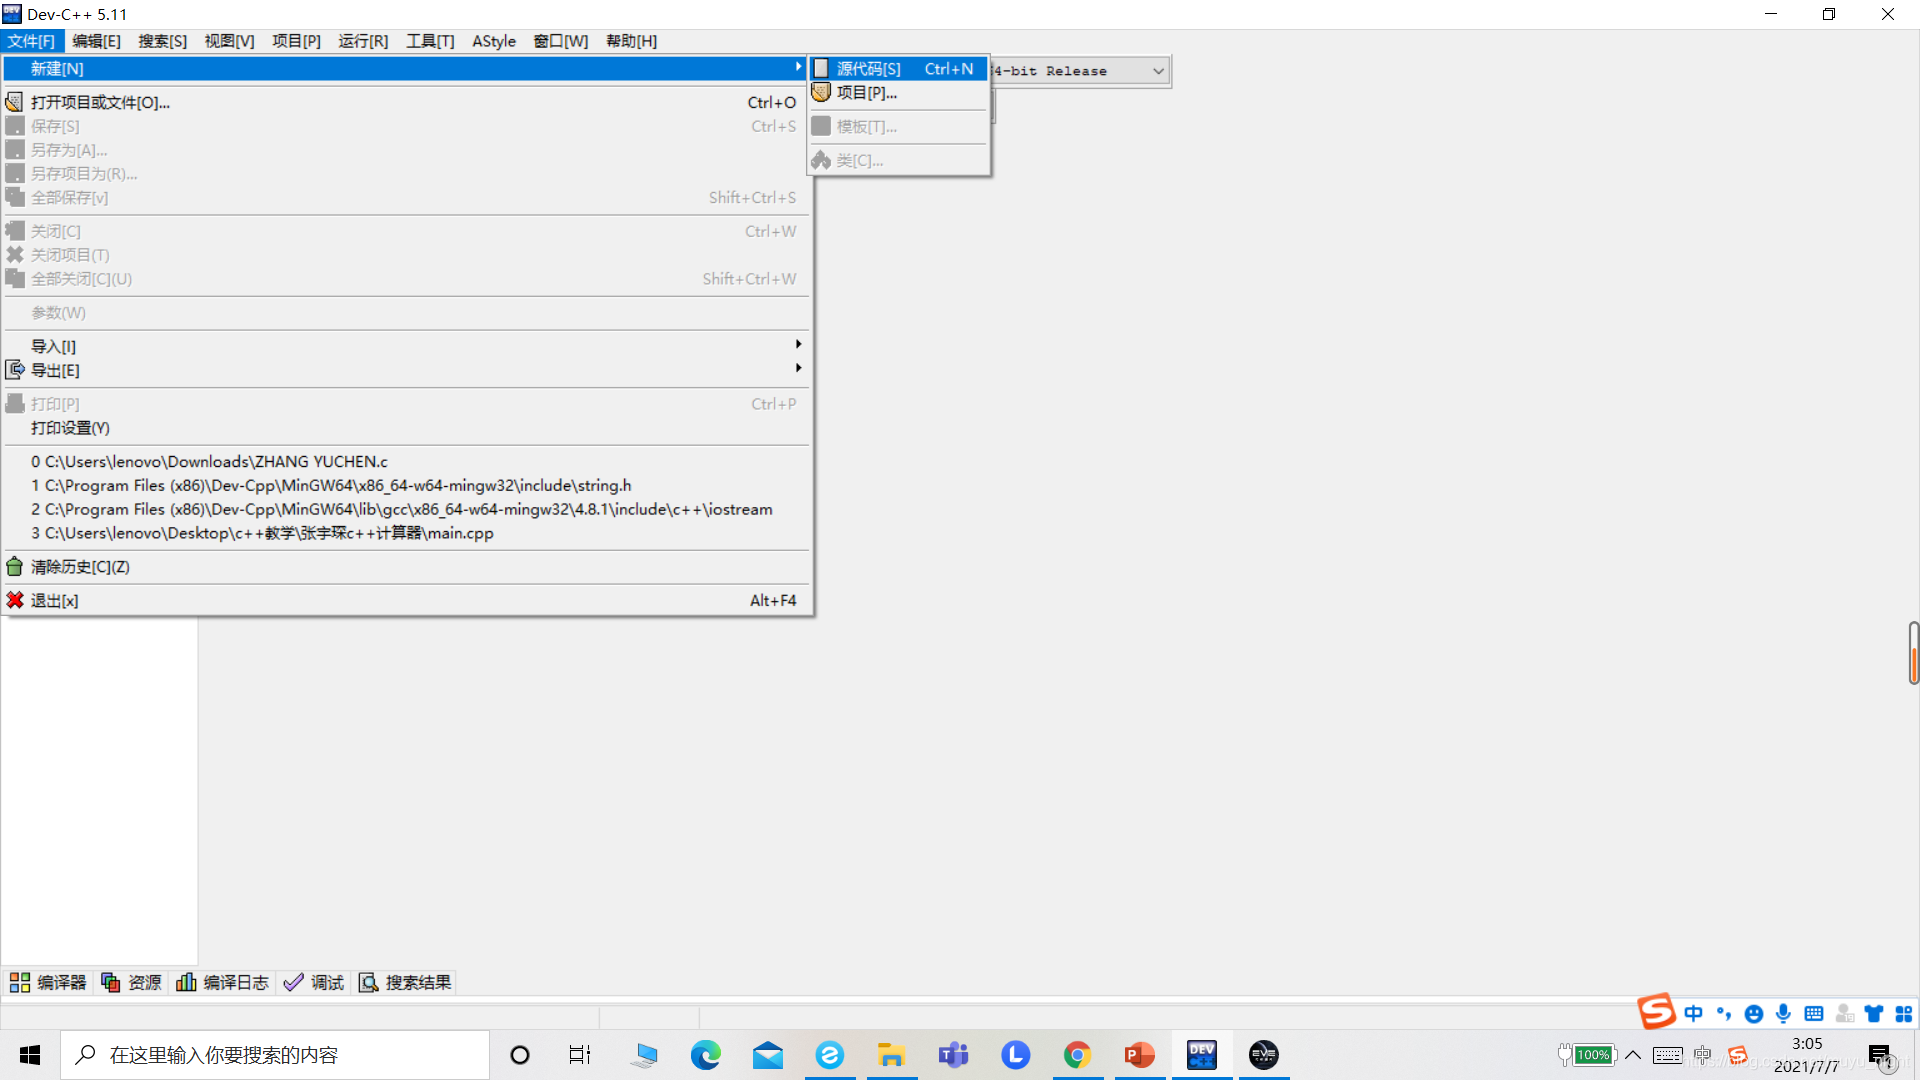
Task: Open recent file string.h
Action: (x=405, y=485)
